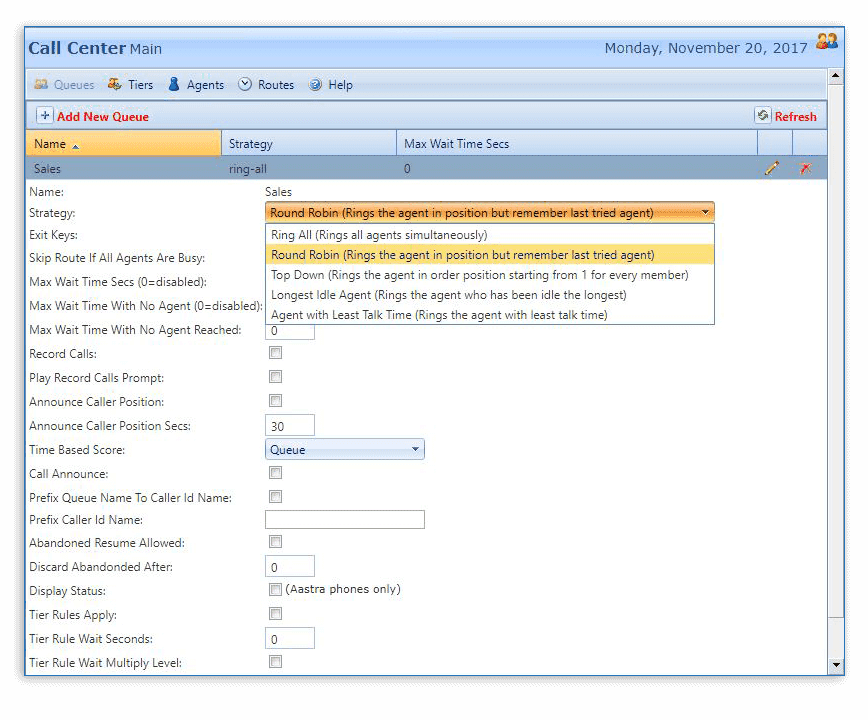Check the Abandoned Resume Allowed box

coord(276,542)
